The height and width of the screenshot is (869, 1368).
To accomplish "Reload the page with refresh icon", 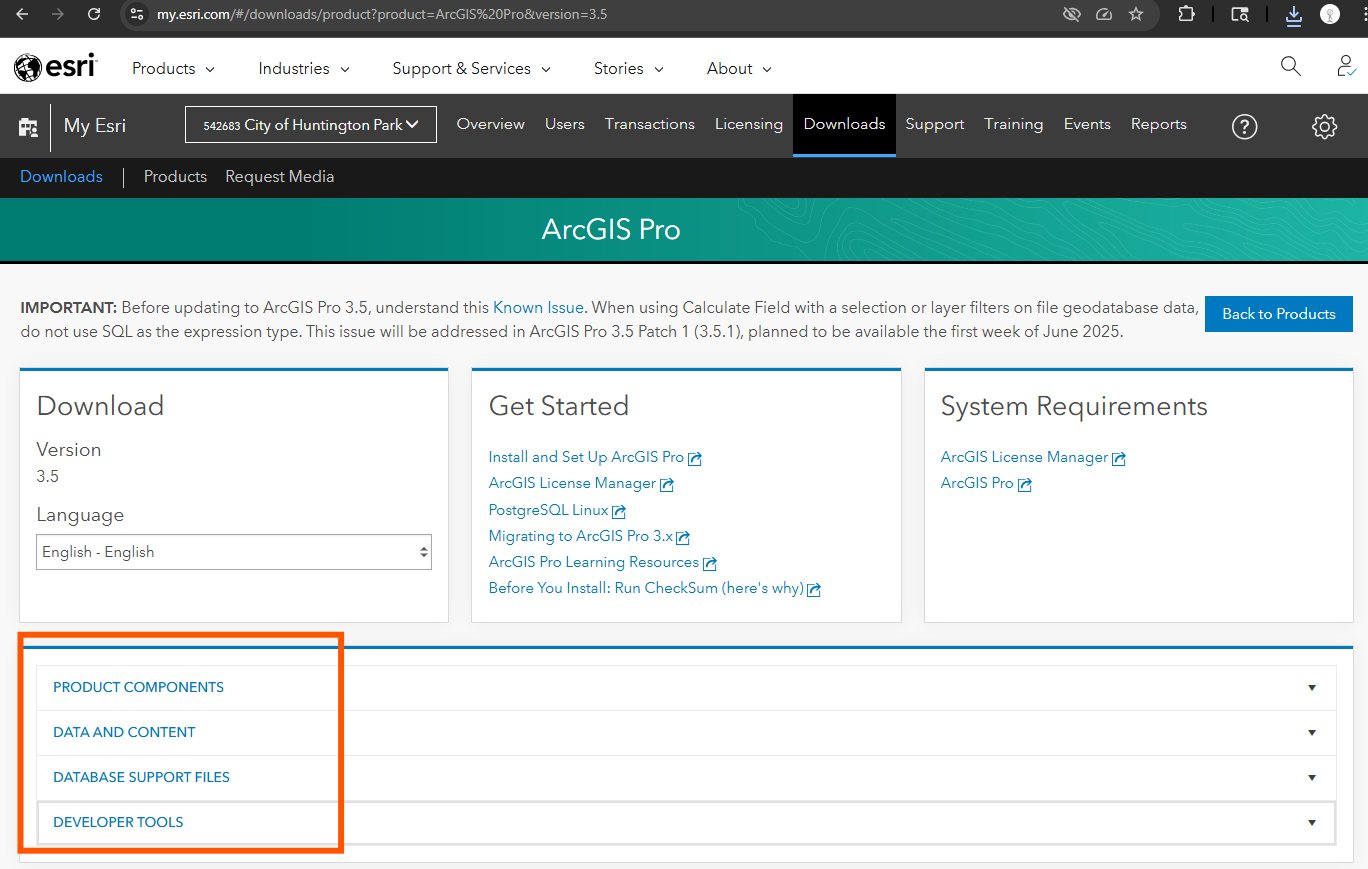I will [x=94, y=14].
